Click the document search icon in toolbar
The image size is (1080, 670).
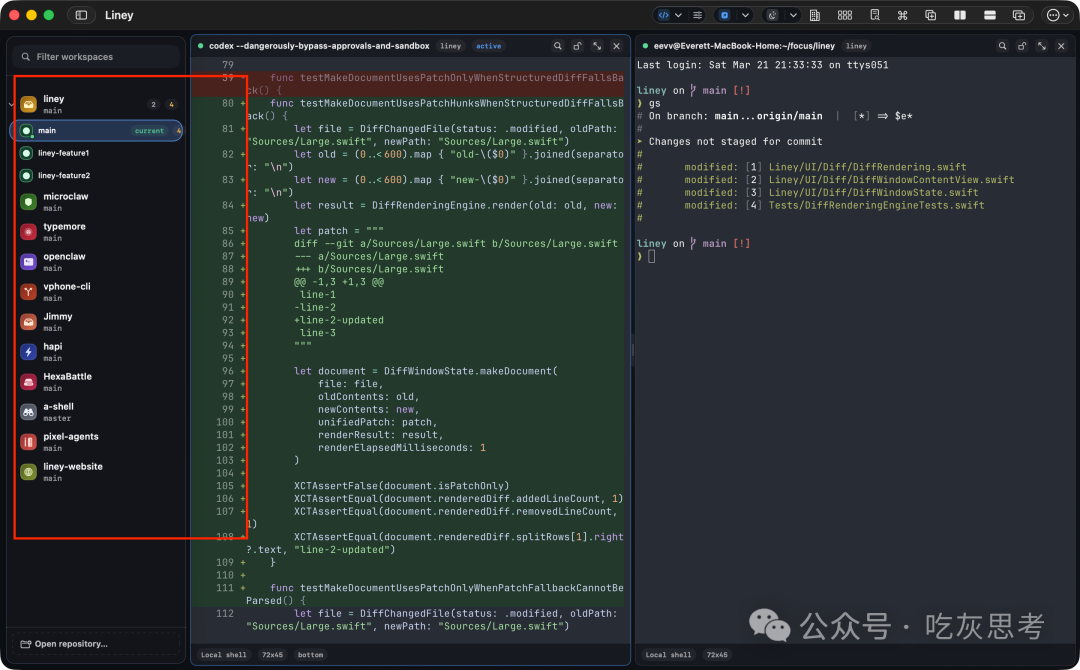click(874, 15)
